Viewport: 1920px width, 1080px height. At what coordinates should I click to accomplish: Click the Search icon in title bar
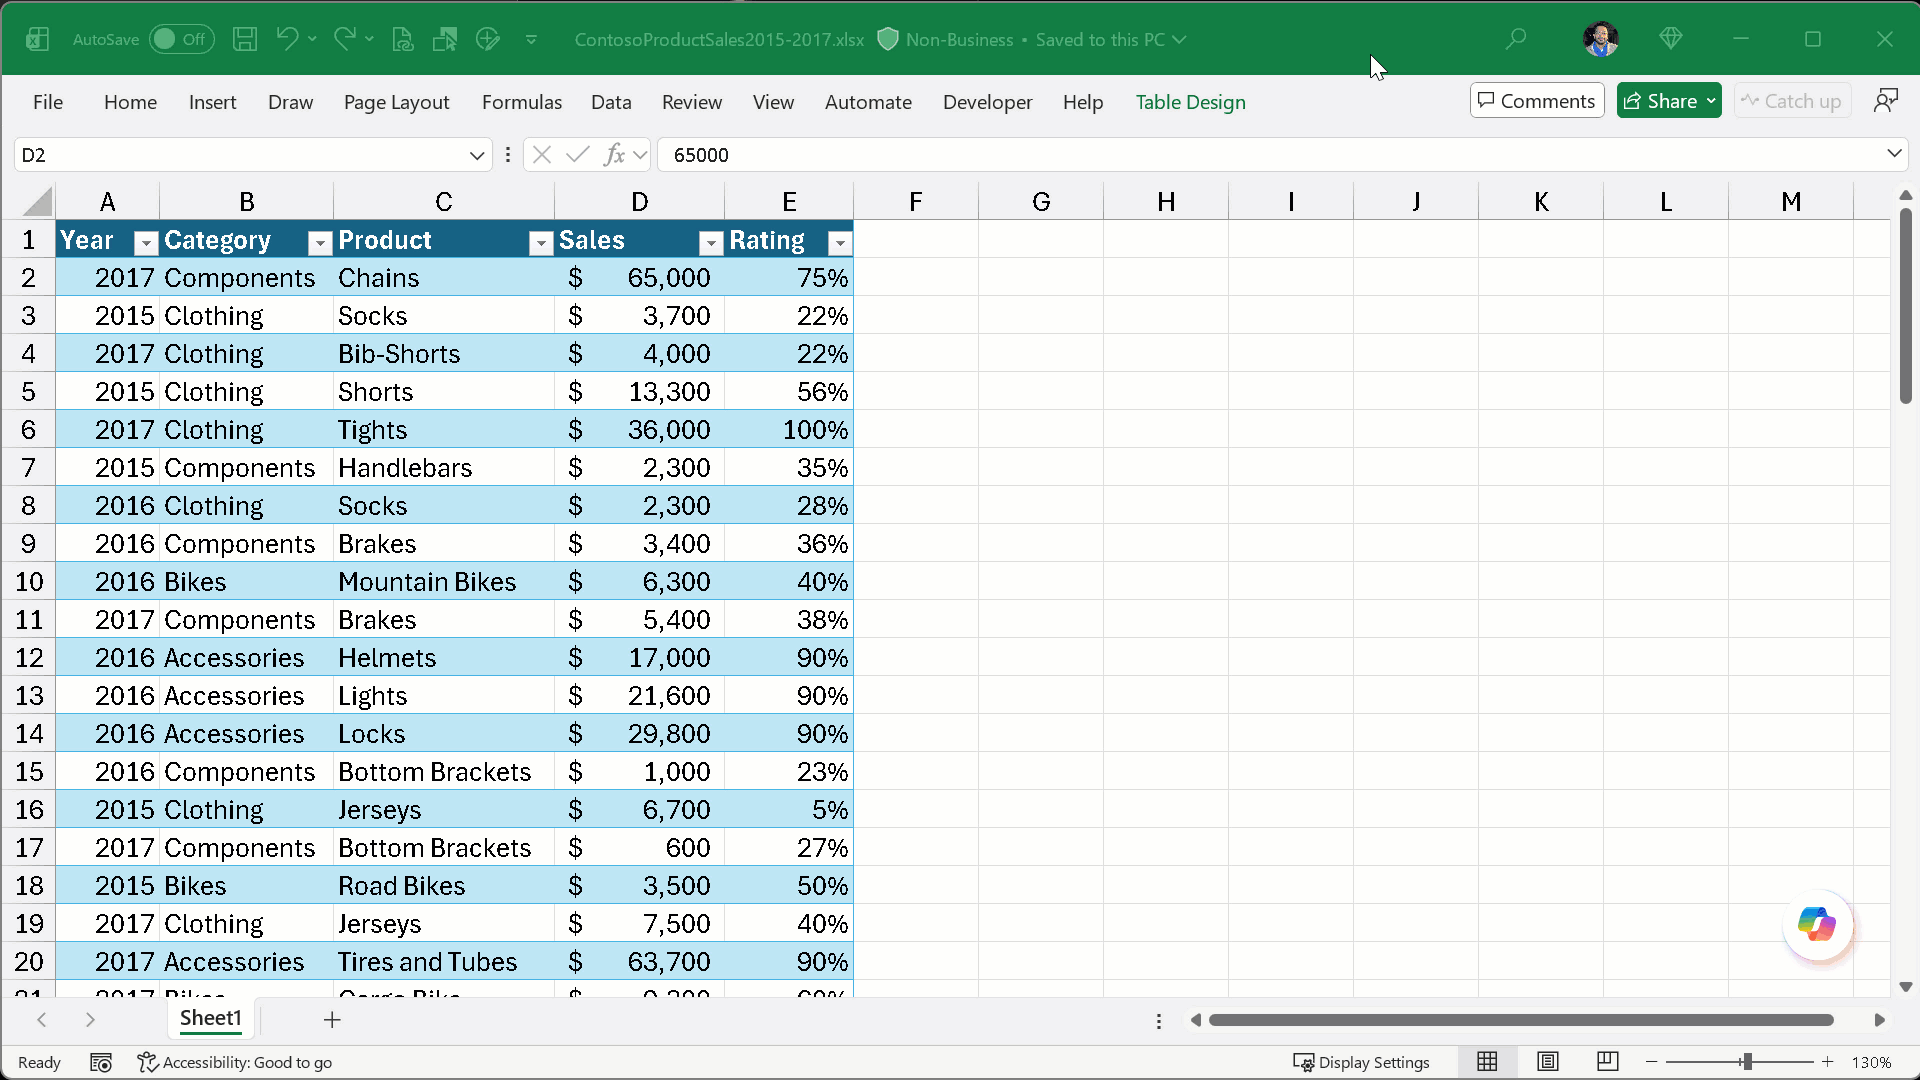tap(1516, 39)
